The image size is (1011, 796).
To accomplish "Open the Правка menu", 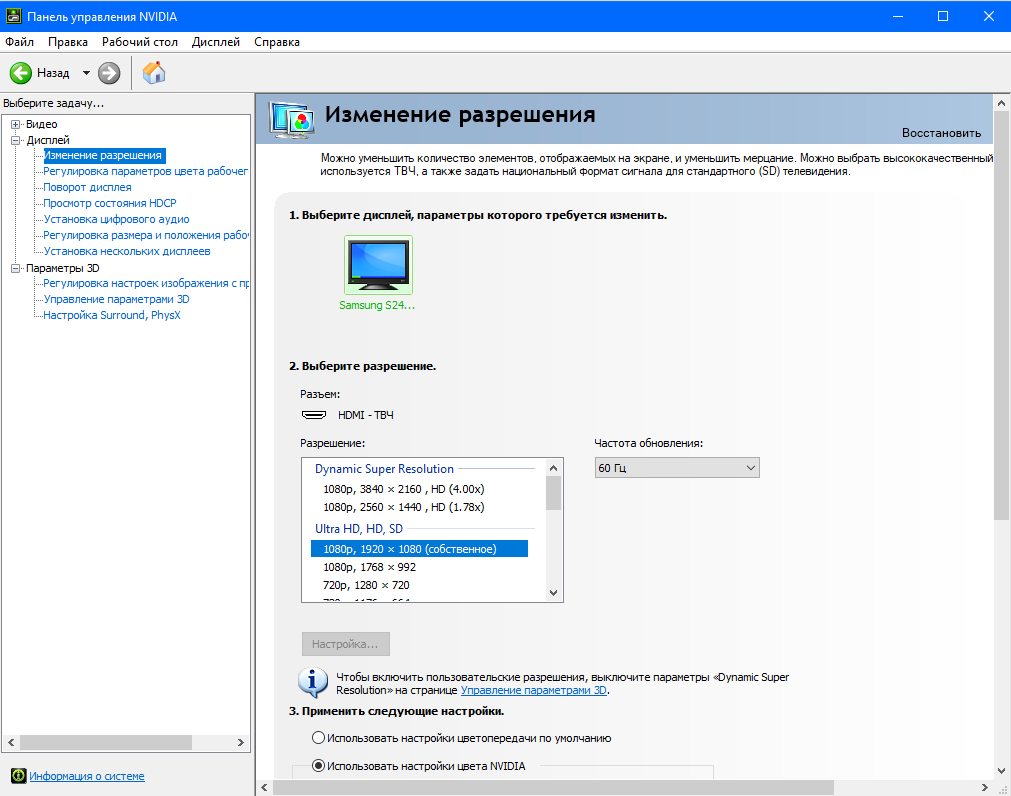I will click(x=68, y=42).
